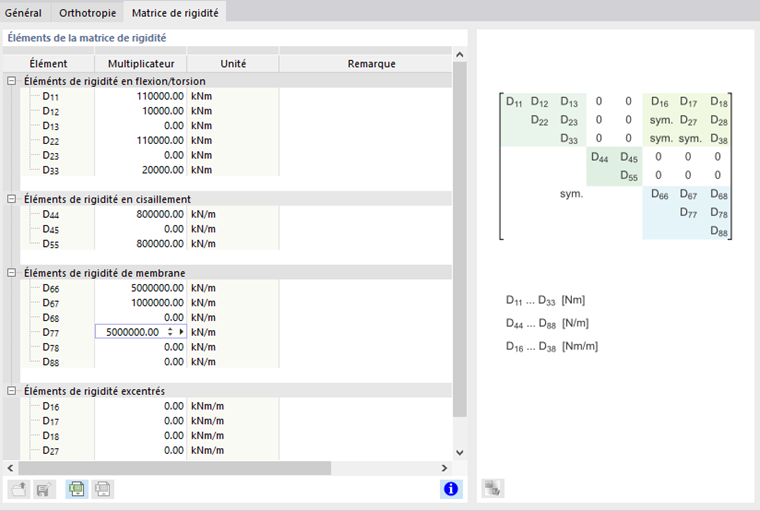The height and width of the screenshot is (511, 760).
Task: Click the D11 element row label
Action: point(51,96)
